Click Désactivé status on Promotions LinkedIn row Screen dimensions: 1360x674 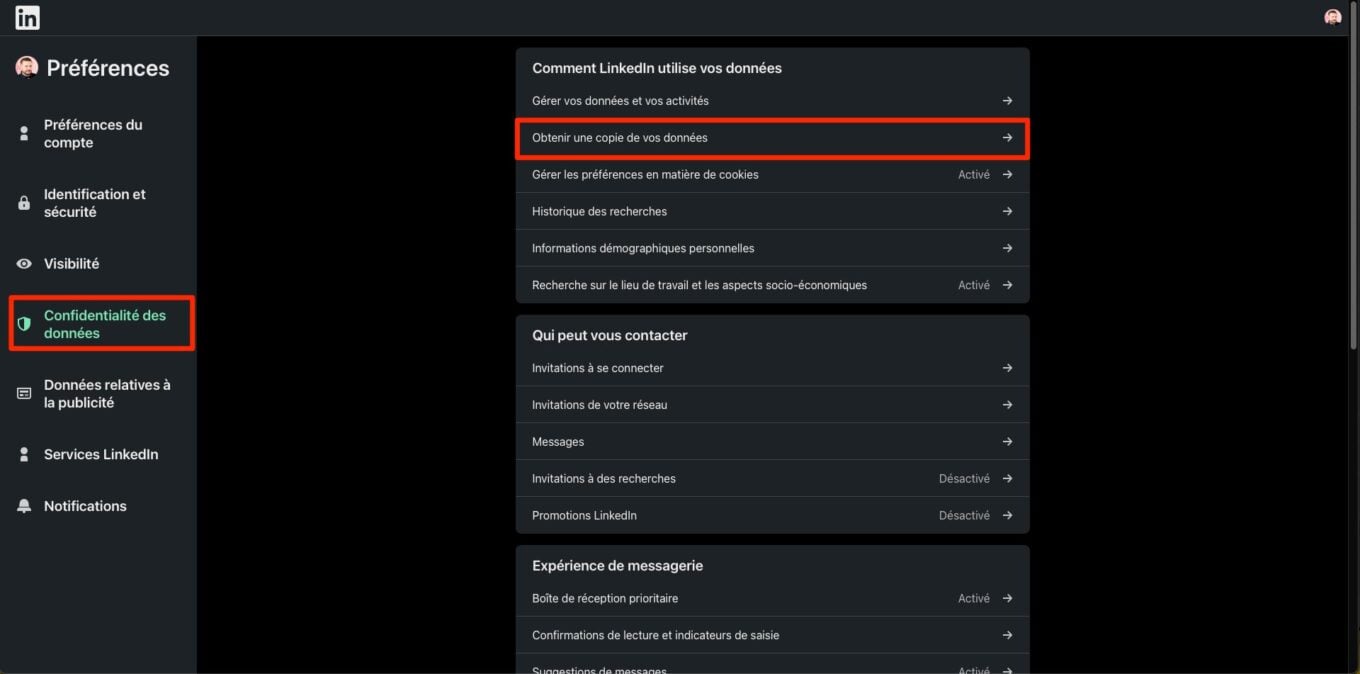pos(964,516)
